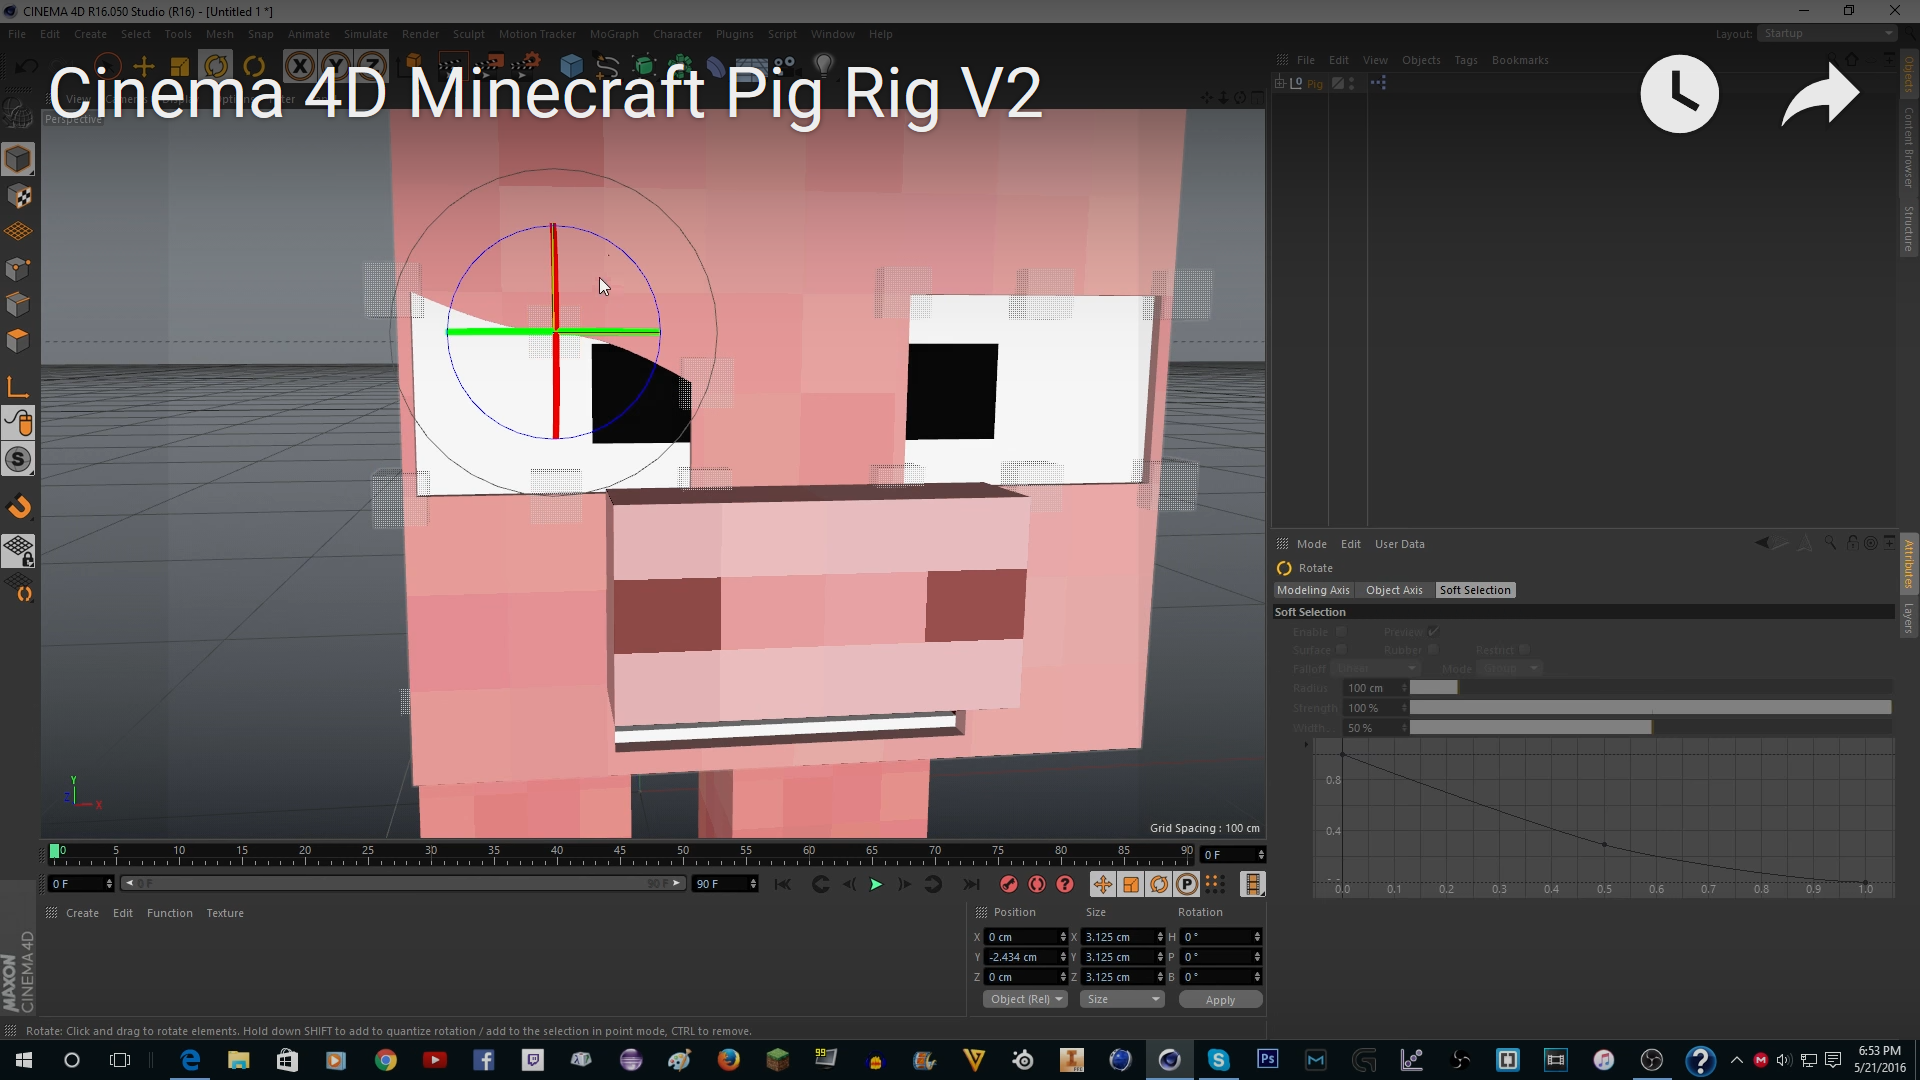Switch to Polygons mode
This screenshot has width=1920, height=1080.
(18, 340)
